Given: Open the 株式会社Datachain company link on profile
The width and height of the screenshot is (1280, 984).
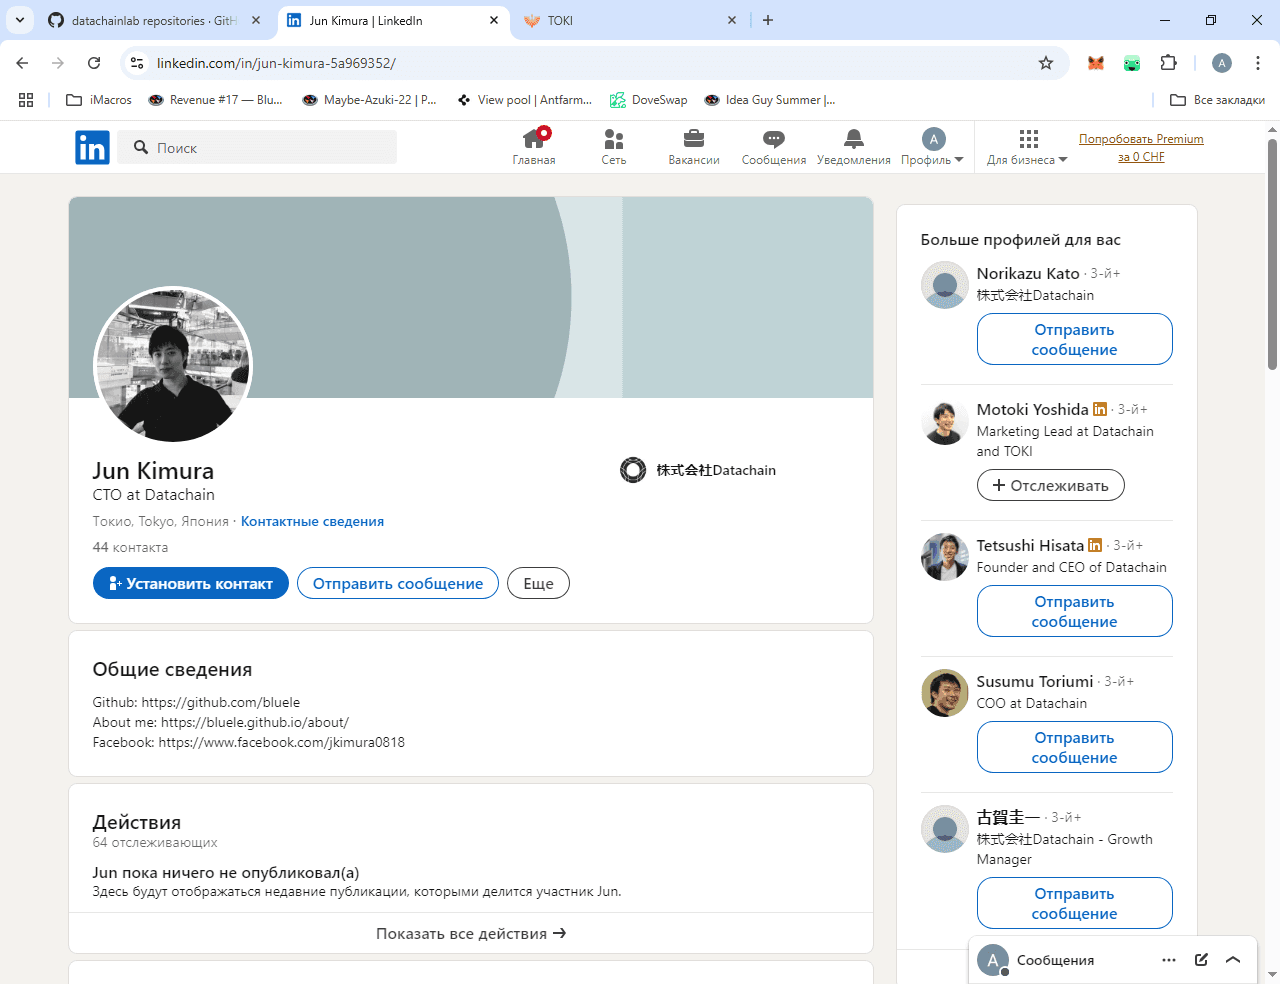Looking at the screenshot, I should click(698, 470).
